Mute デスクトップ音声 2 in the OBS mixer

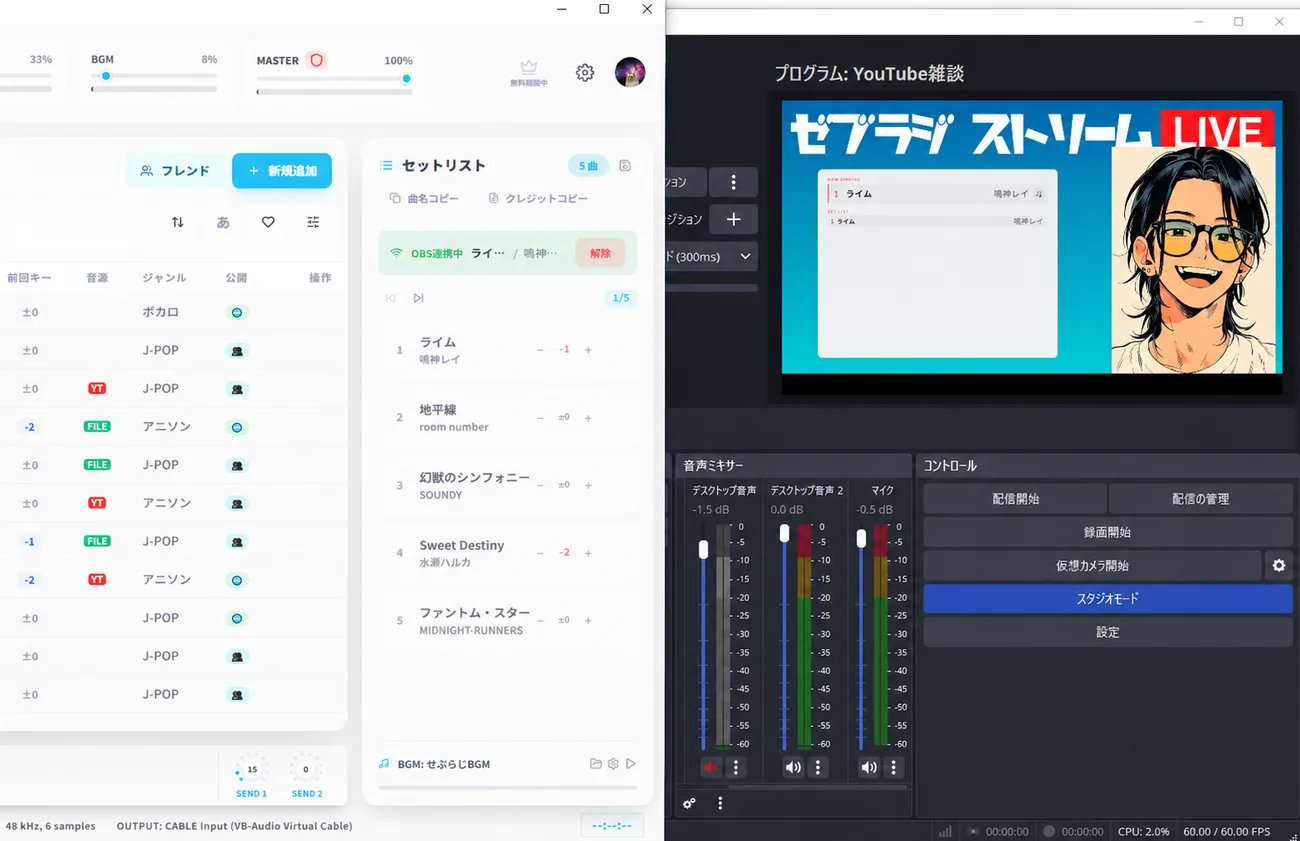(793, 768)
